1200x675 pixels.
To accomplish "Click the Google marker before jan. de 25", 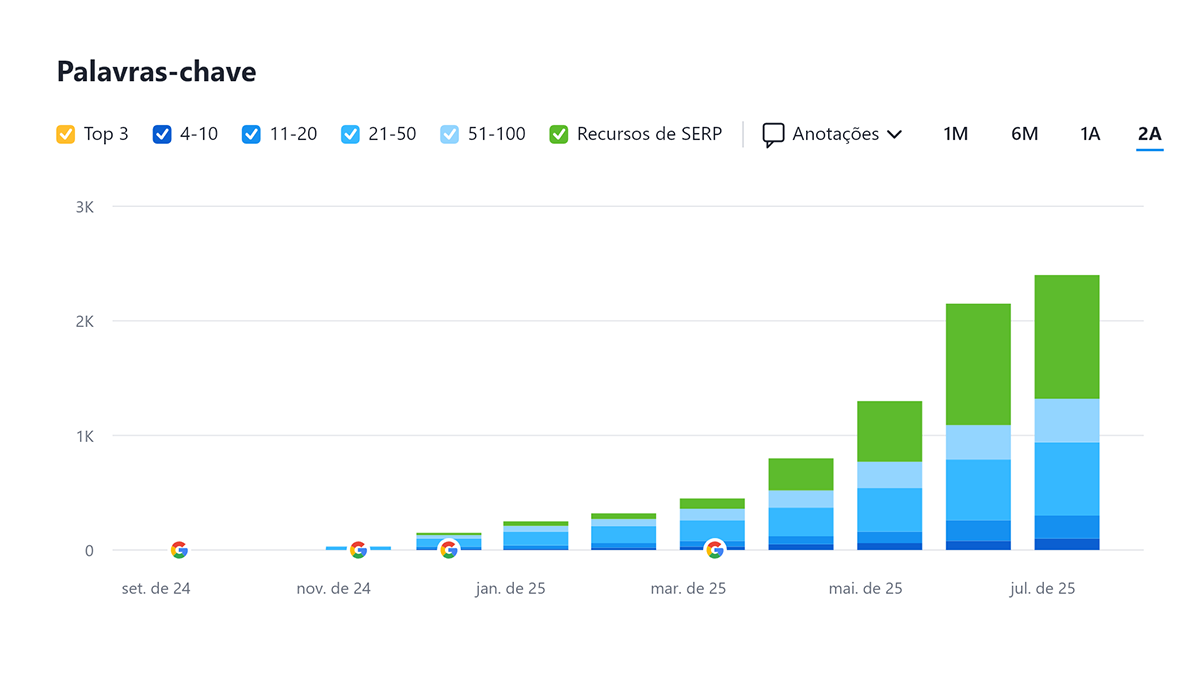I will (449, 549).
